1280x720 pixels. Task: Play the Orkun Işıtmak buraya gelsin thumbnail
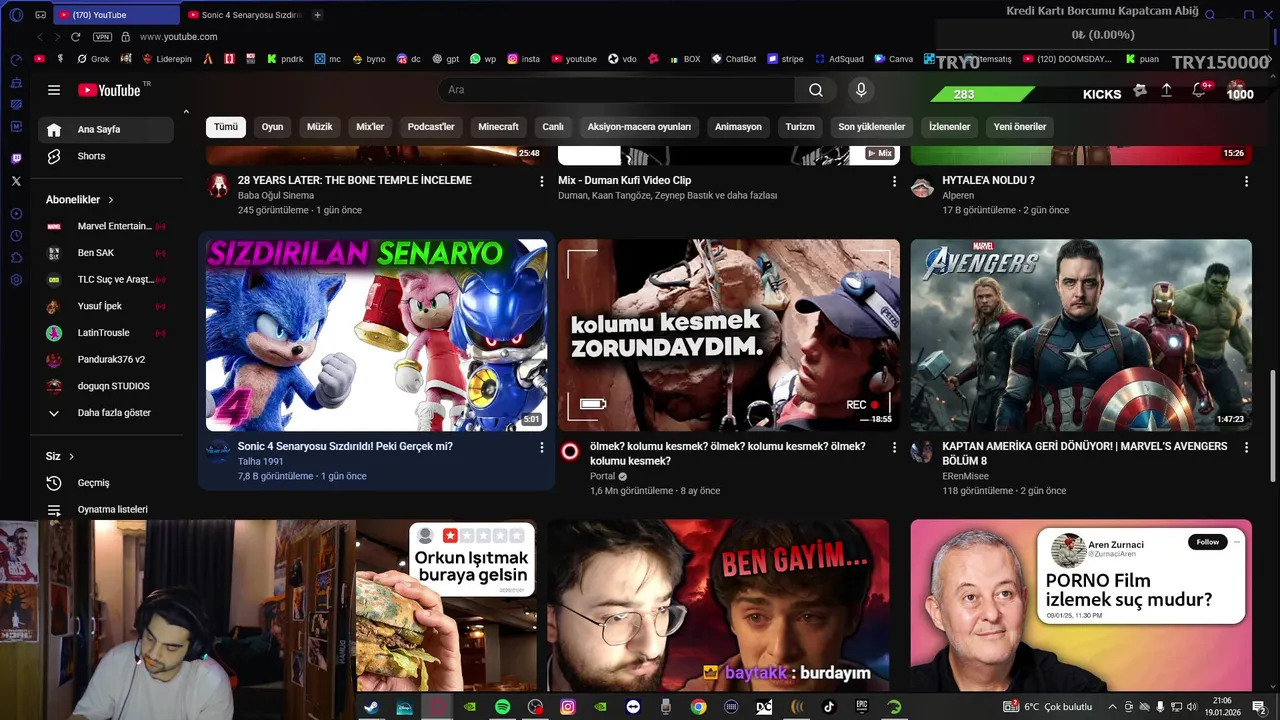coord(447,605)
